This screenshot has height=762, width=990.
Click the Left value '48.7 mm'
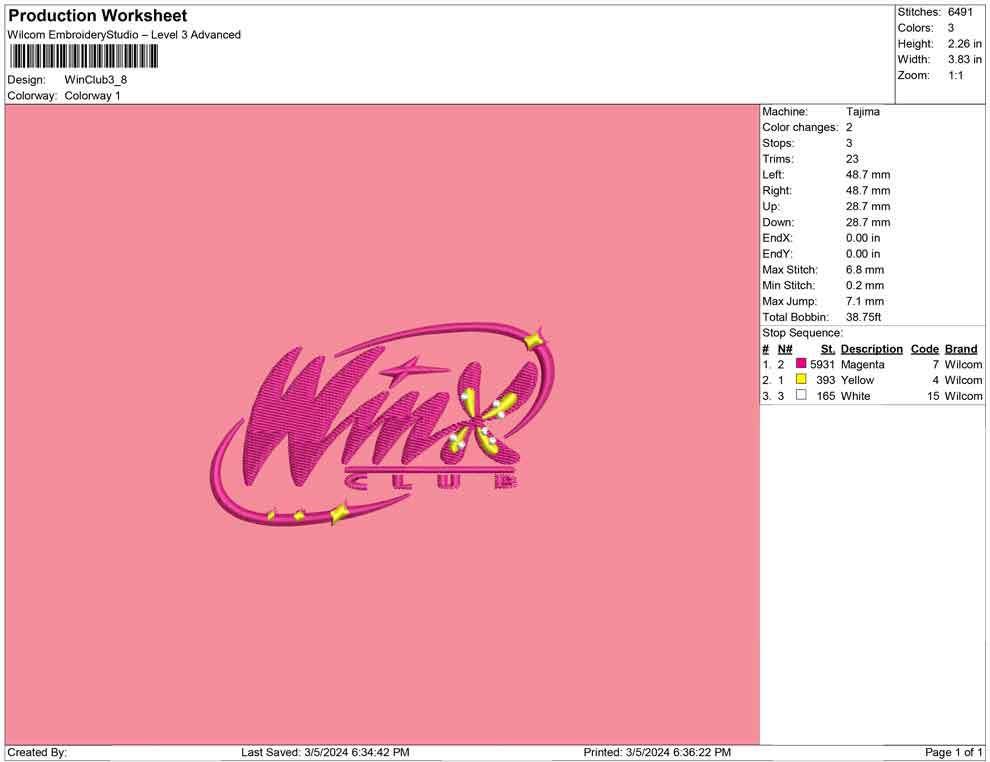(868, 175)
